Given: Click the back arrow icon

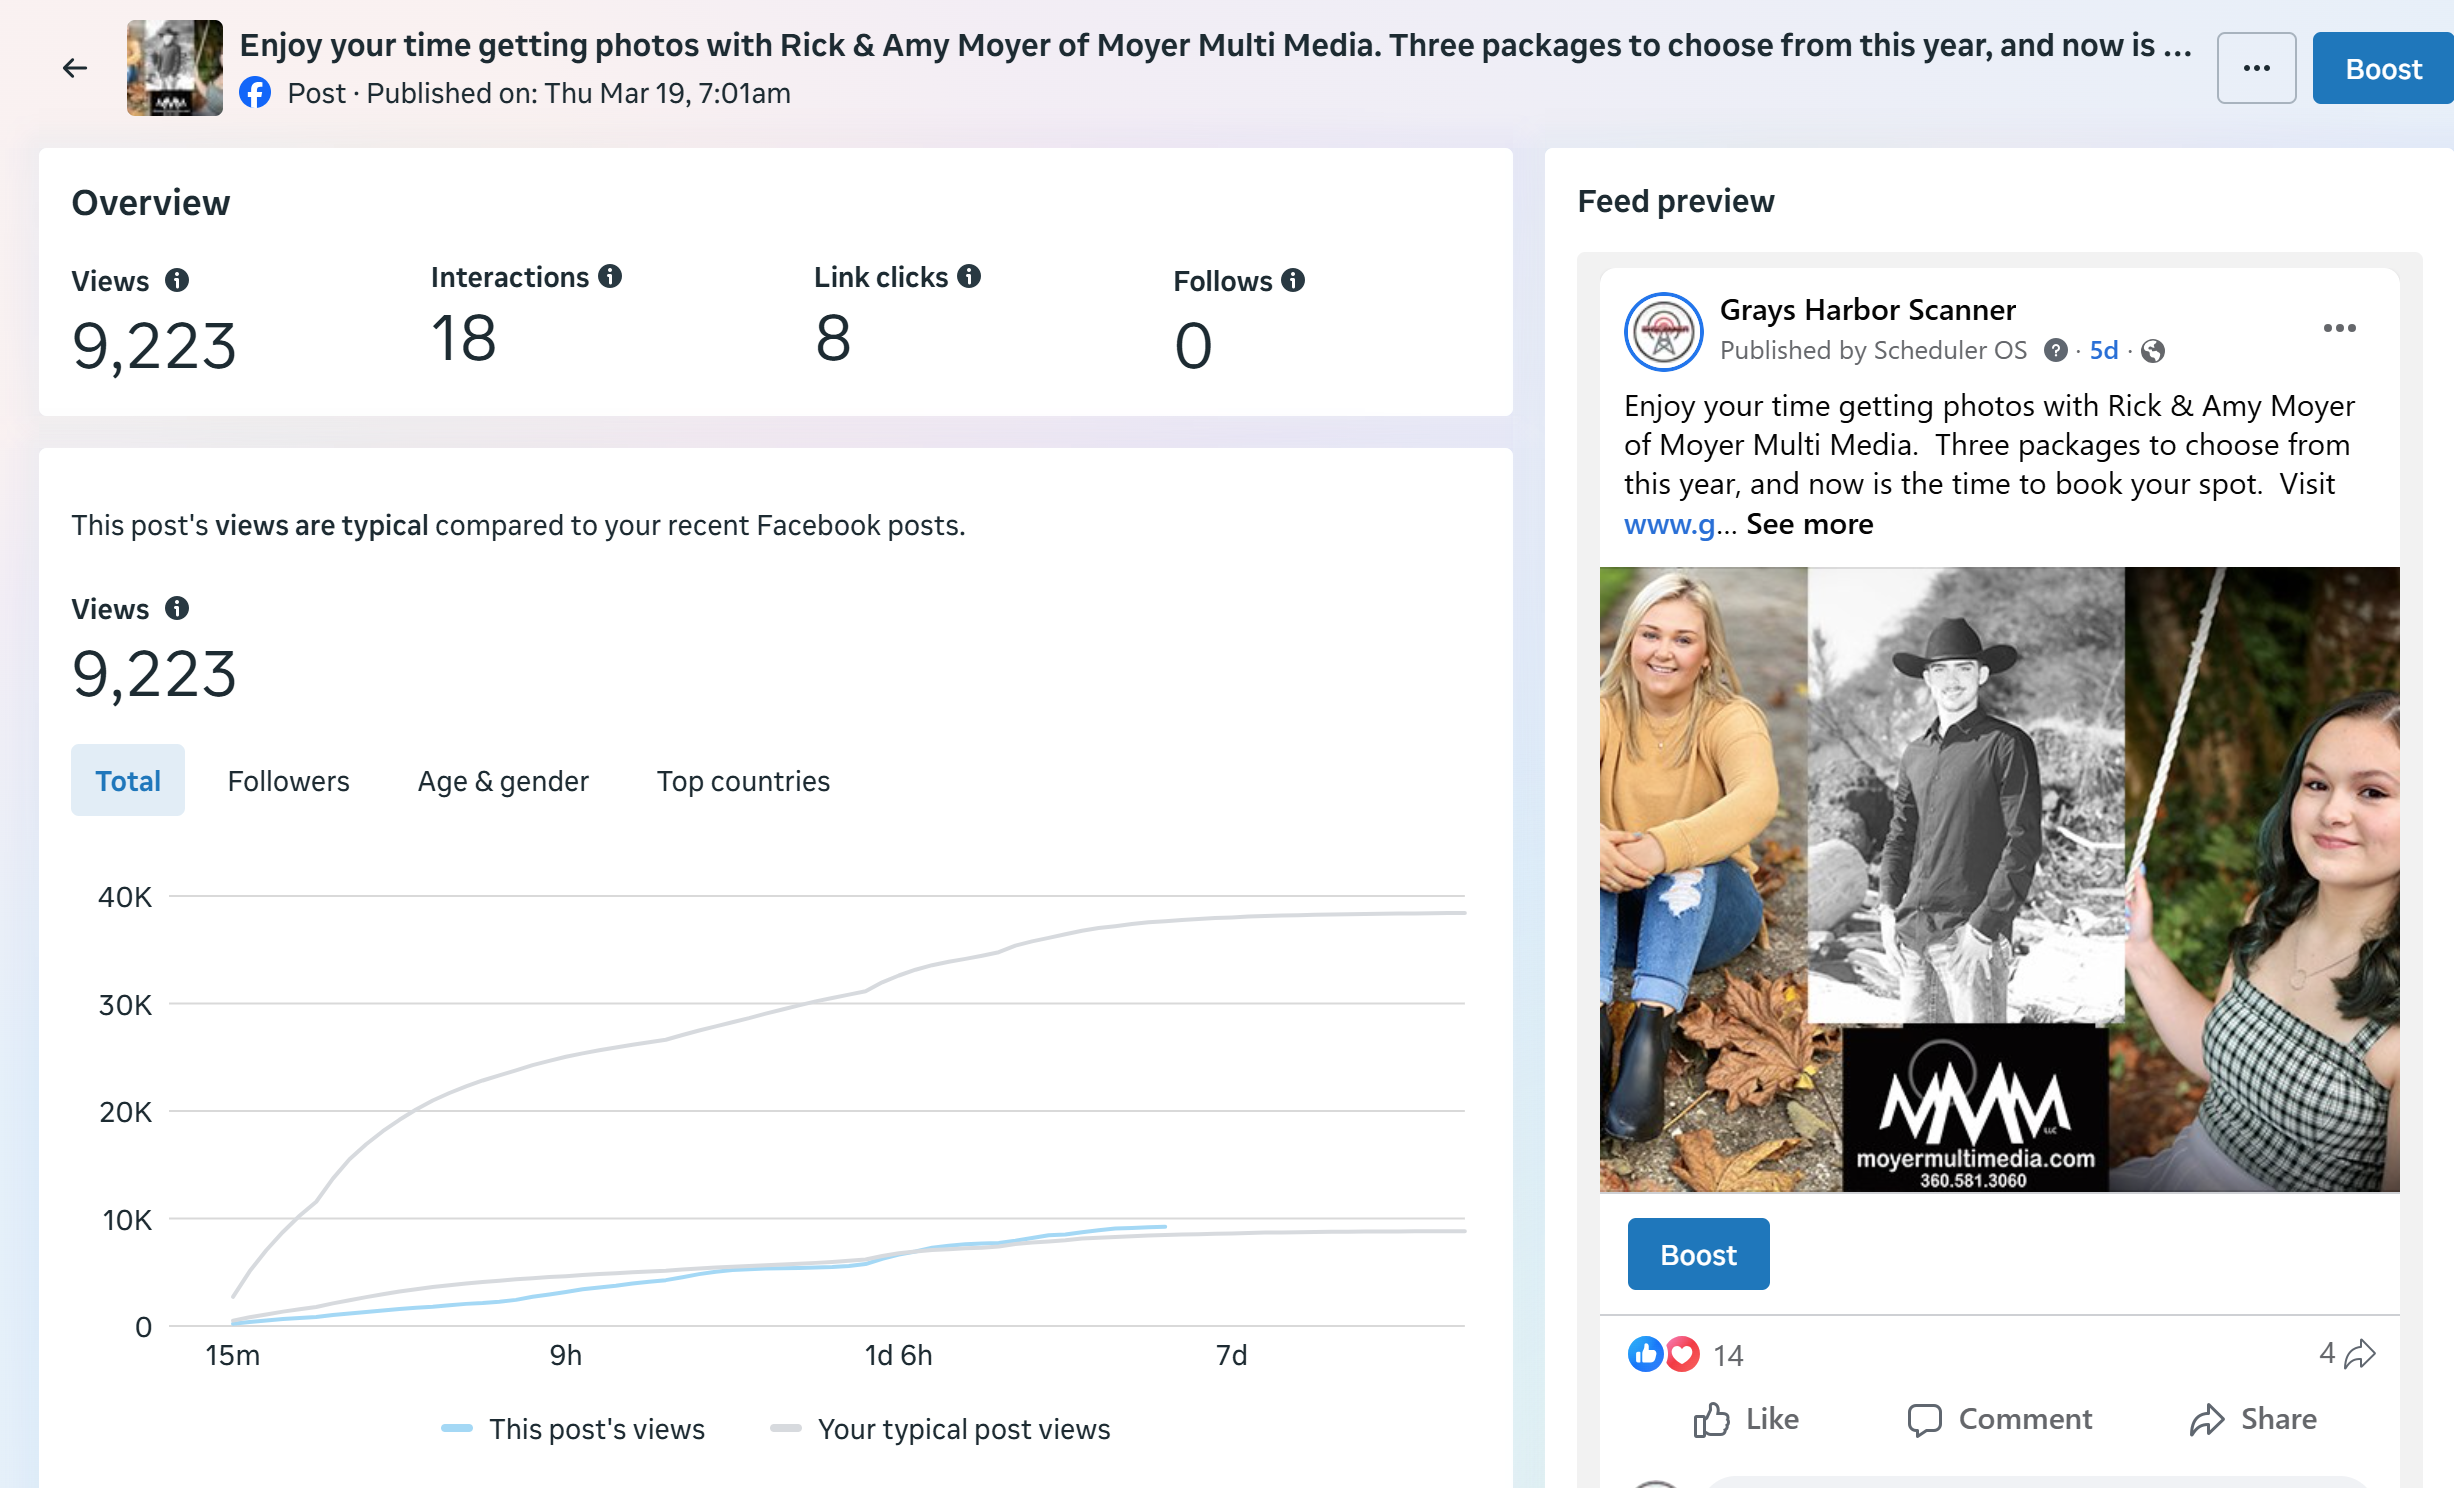Looking at the screenshot, I should pos(75,68).
